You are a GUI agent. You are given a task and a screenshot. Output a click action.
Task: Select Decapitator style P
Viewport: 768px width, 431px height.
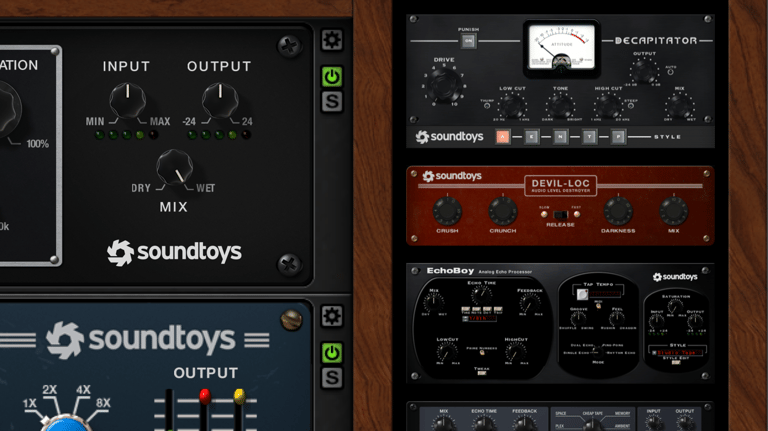coord(618,137)
